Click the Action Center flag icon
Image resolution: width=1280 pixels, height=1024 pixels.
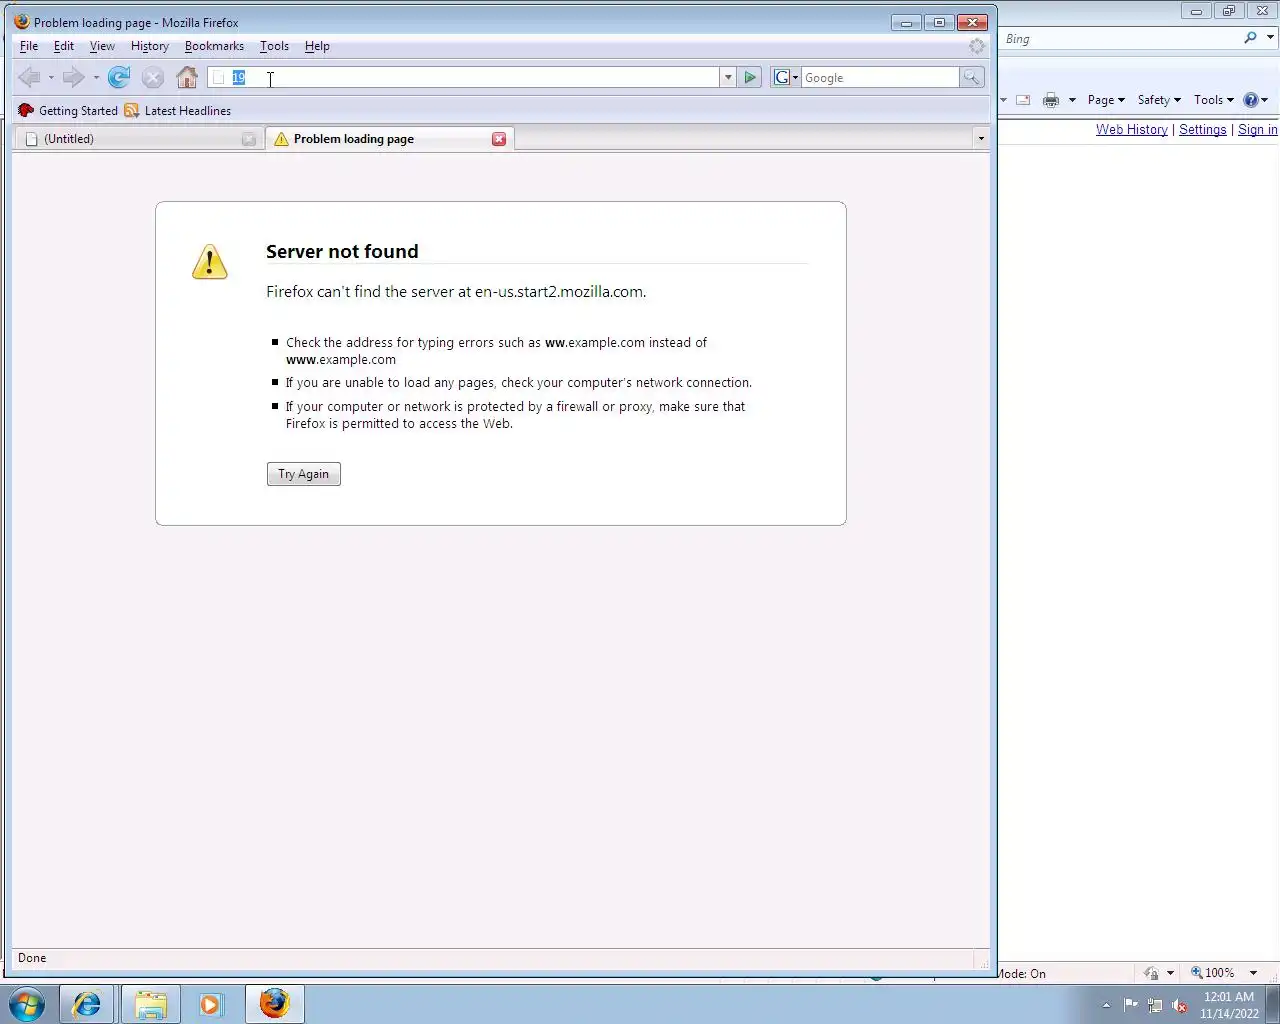1131,1005
